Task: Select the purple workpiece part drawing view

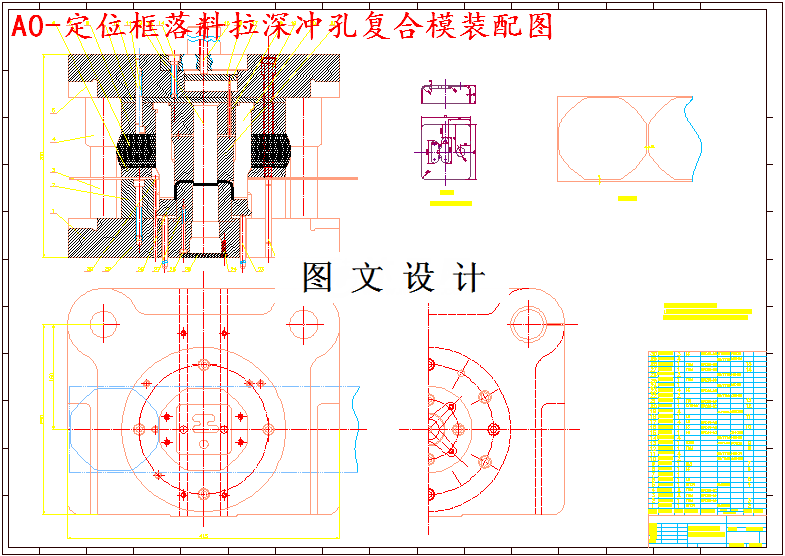Action: 447,131
